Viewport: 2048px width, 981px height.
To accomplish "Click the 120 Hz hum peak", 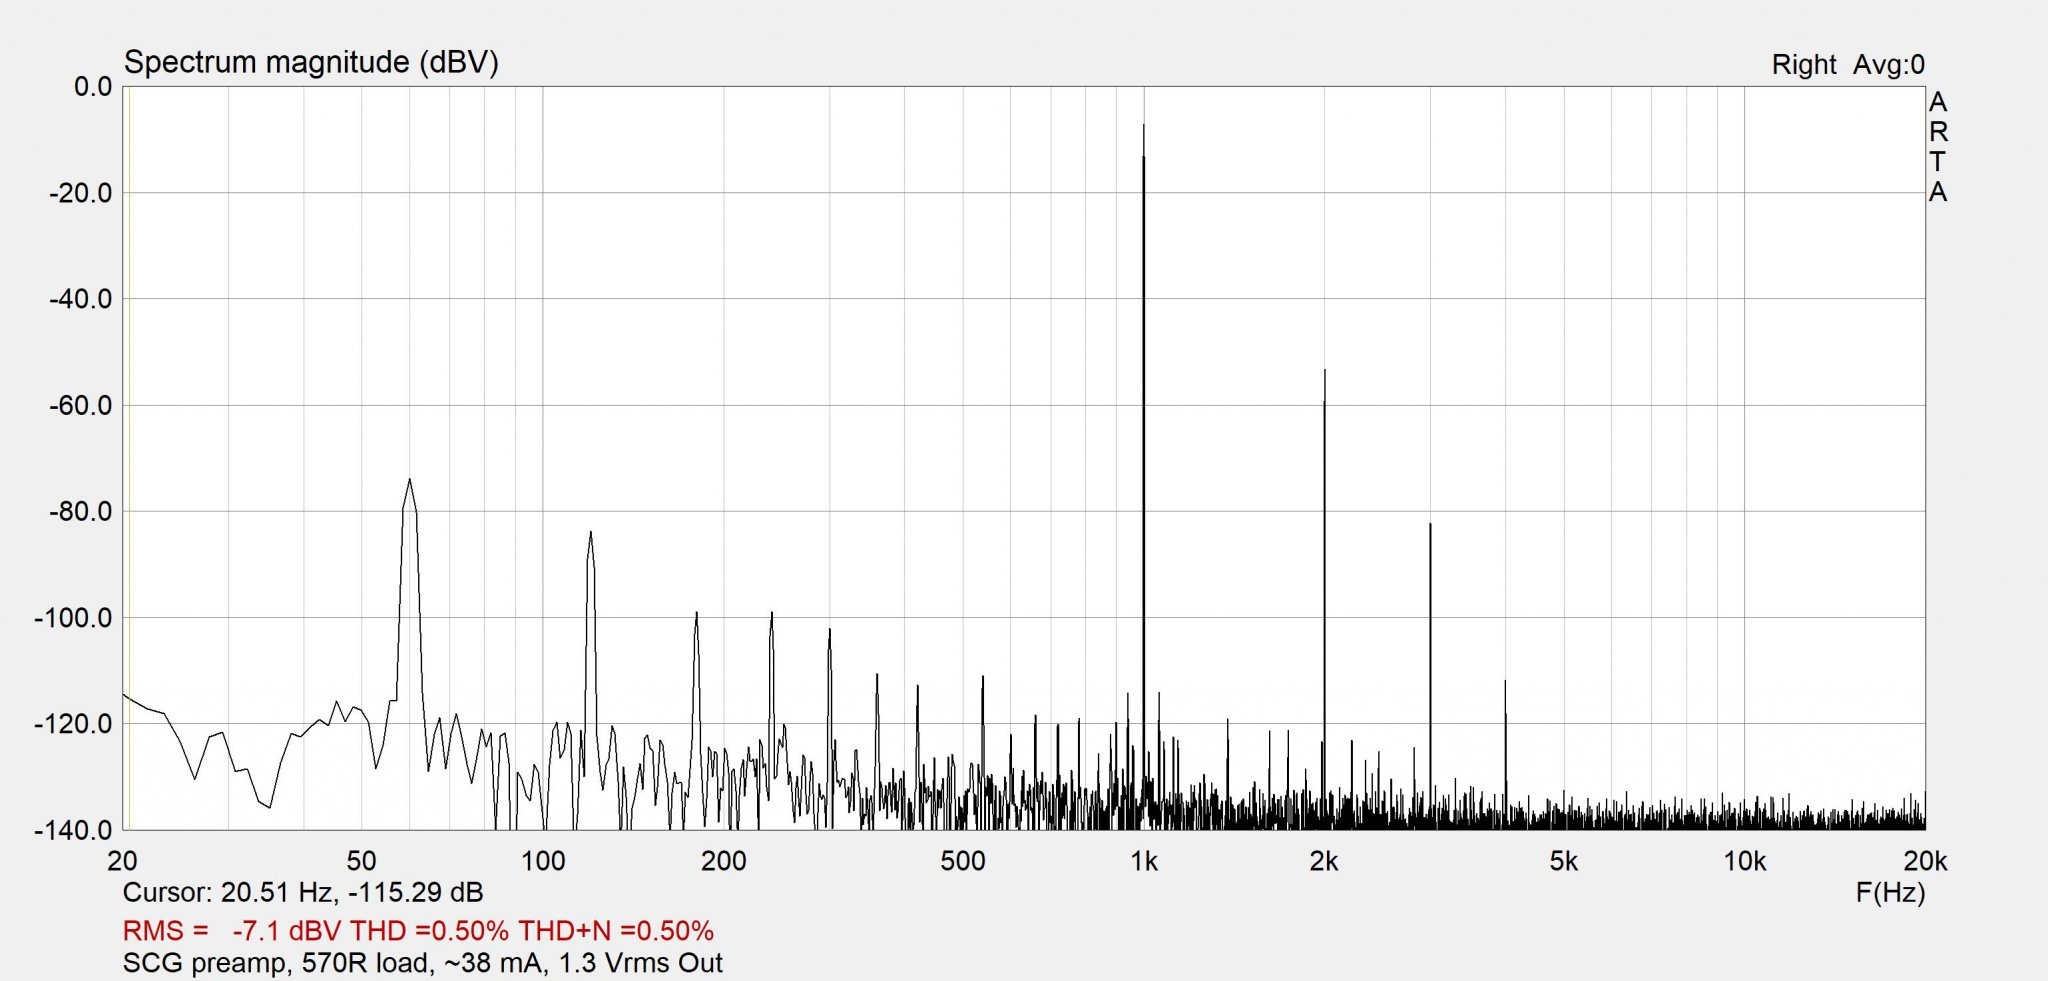I will click(x=591, y=533).
